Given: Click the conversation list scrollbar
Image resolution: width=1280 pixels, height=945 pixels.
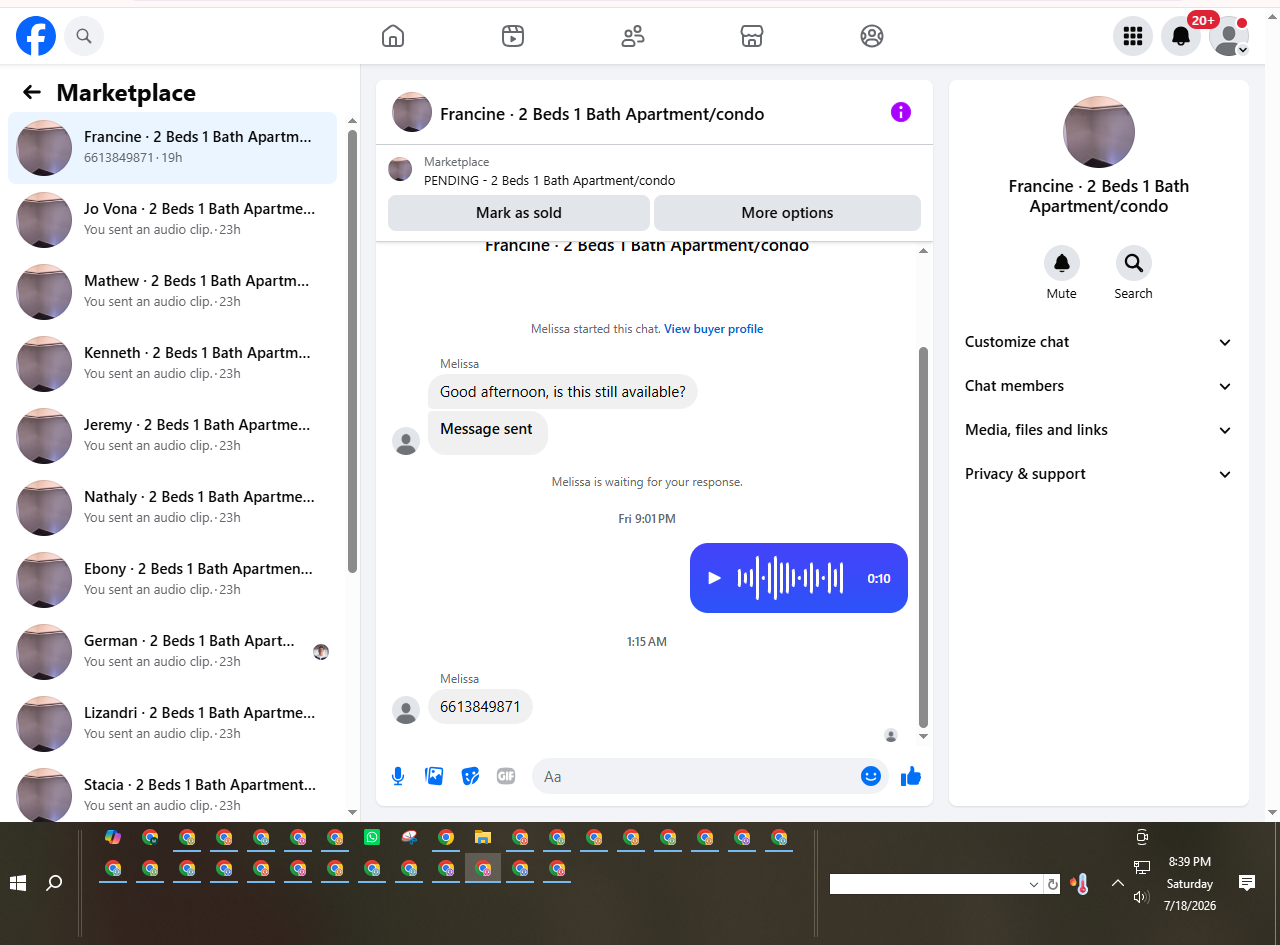Looking at the screenshot, I should (352, 350).
